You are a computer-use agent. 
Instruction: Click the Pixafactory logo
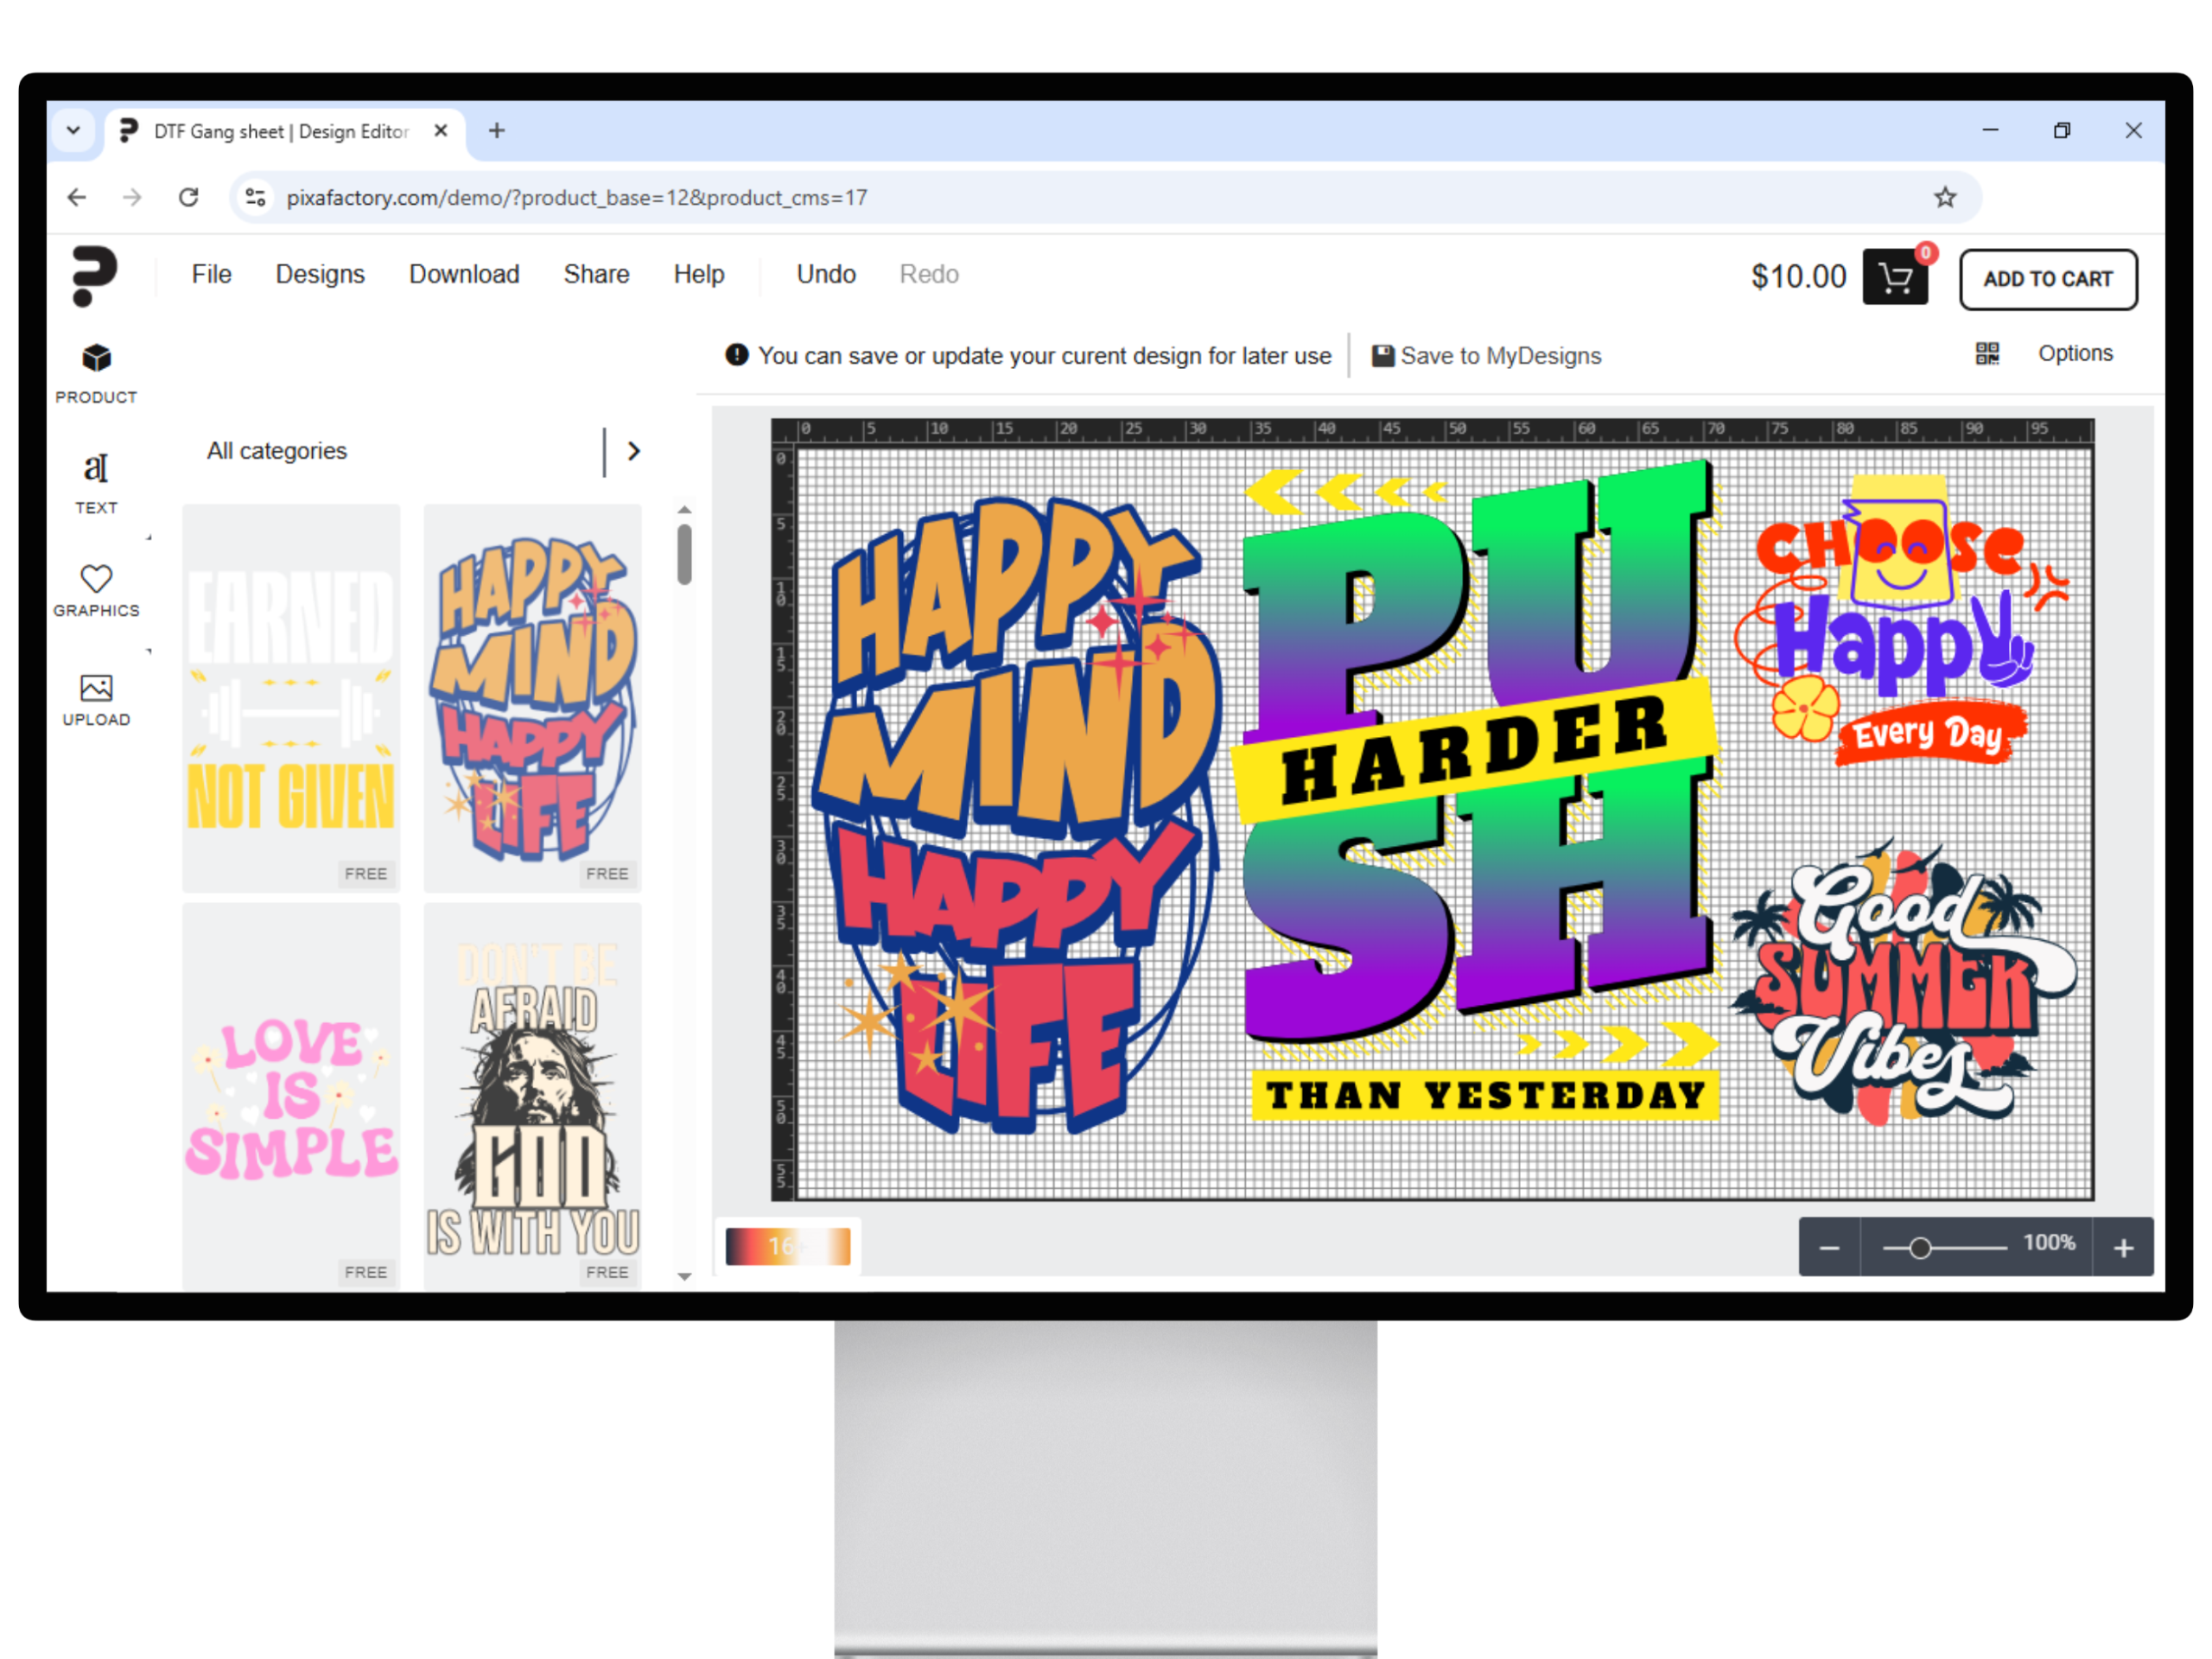pyautogui.click(x=95, y=276)
